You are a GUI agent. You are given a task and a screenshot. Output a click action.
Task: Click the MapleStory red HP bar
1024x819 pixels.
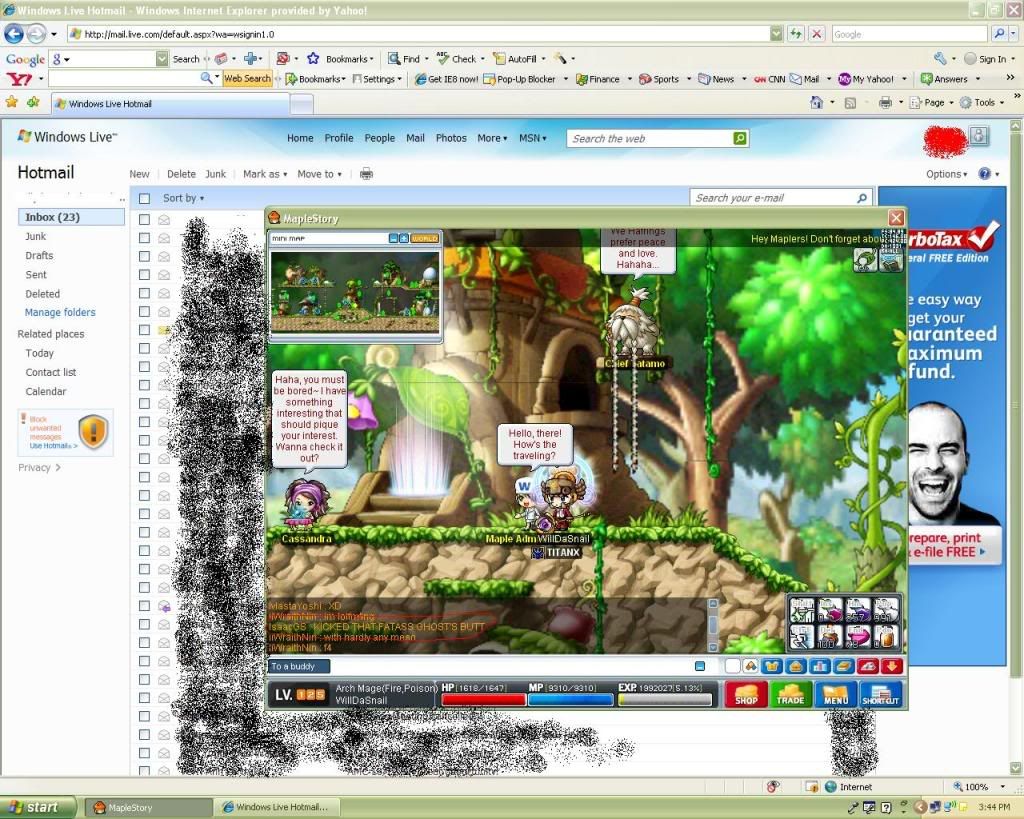(483, 699)
